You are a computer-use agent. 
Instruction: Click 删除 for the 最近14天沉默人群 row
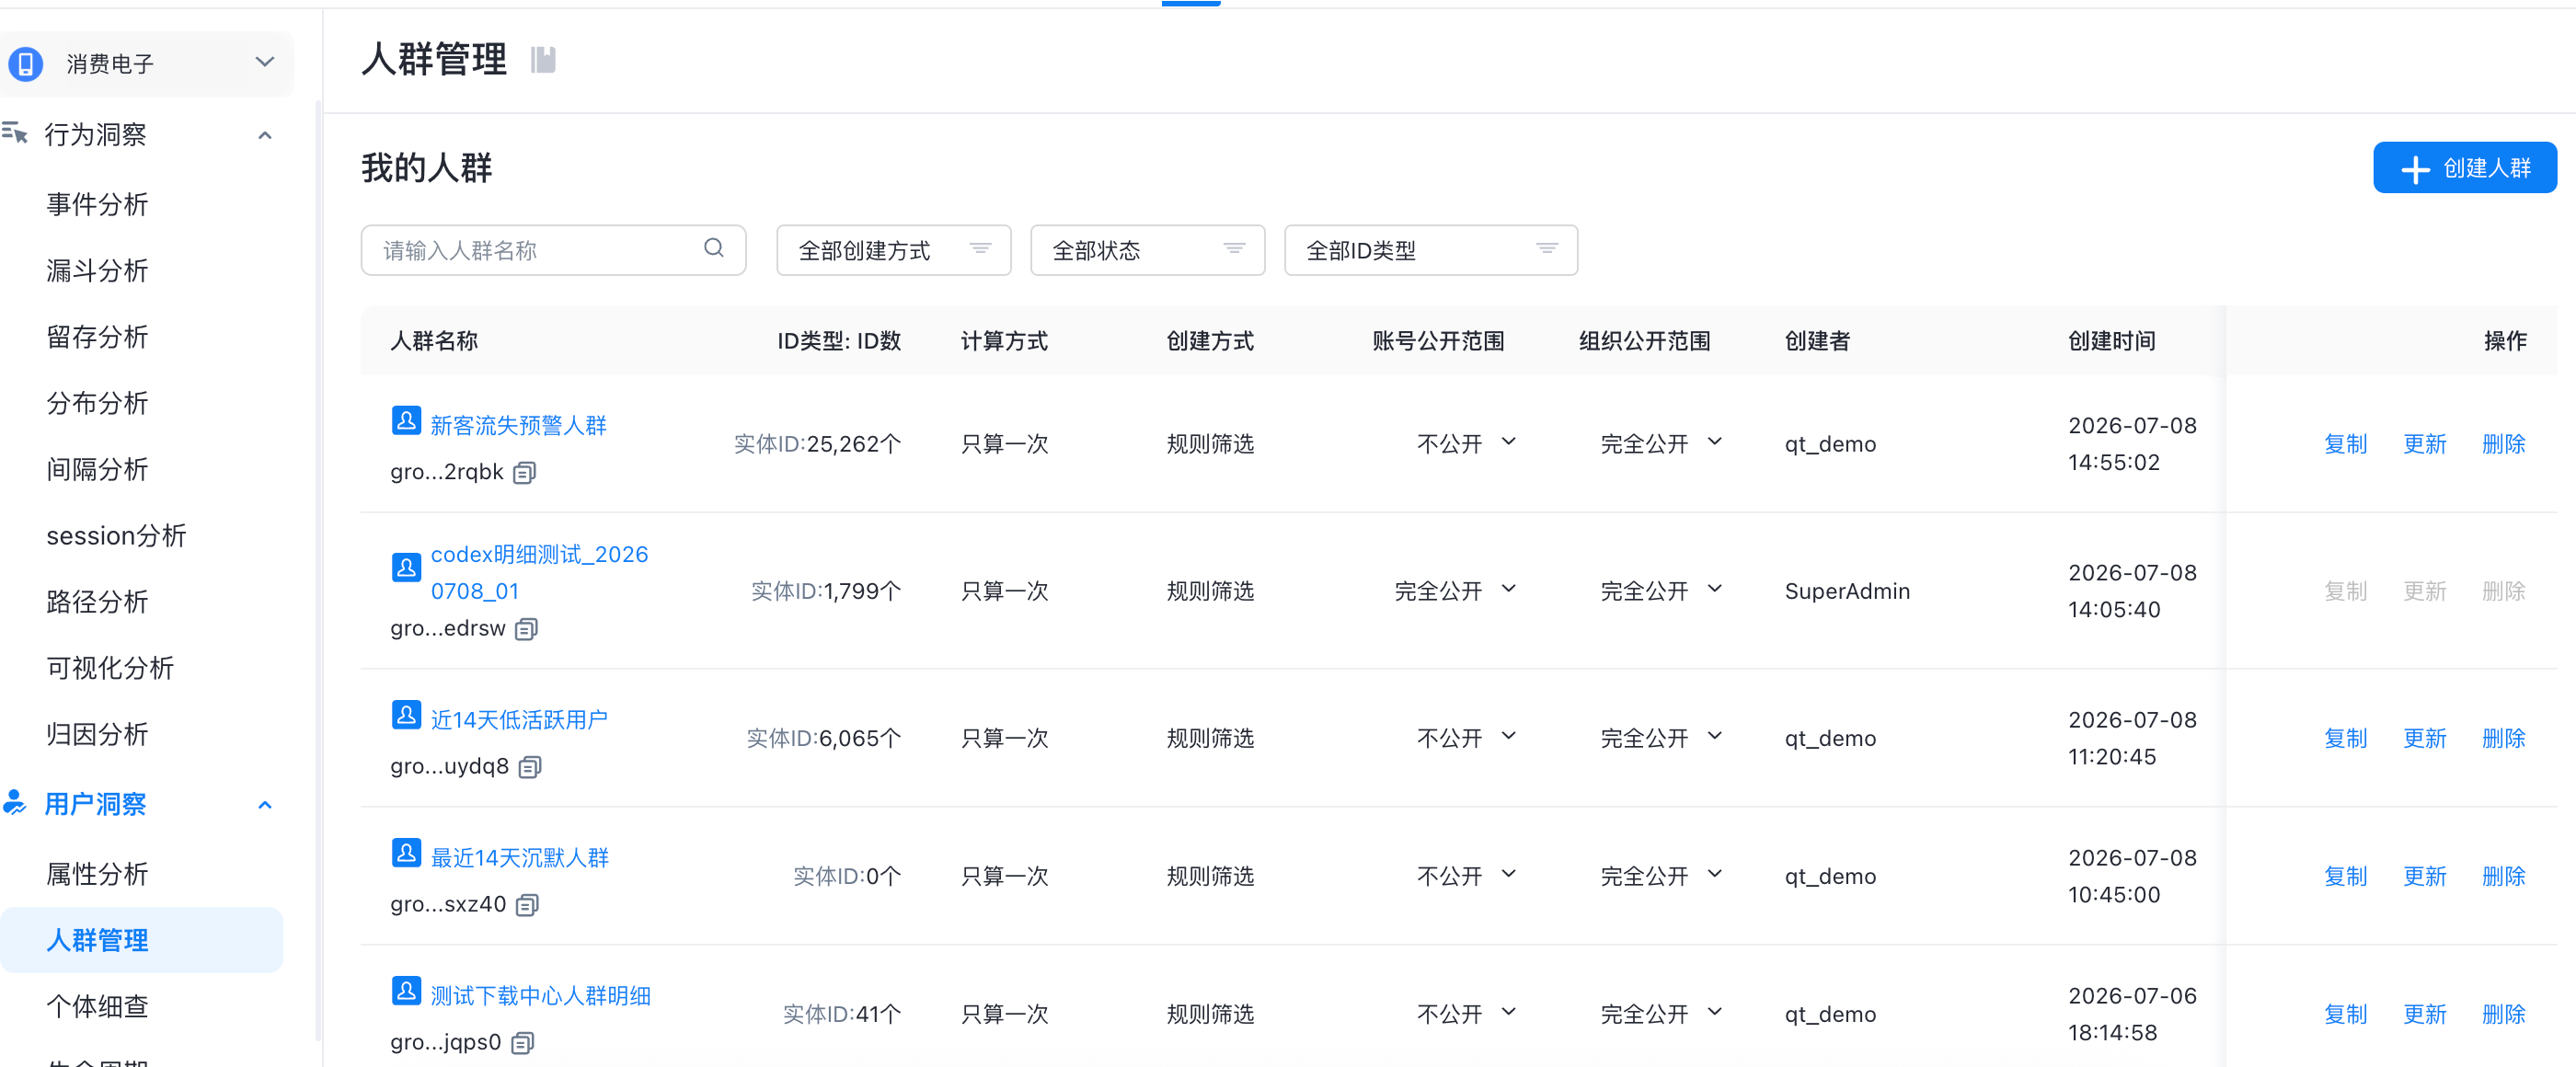pos(2503,876)
